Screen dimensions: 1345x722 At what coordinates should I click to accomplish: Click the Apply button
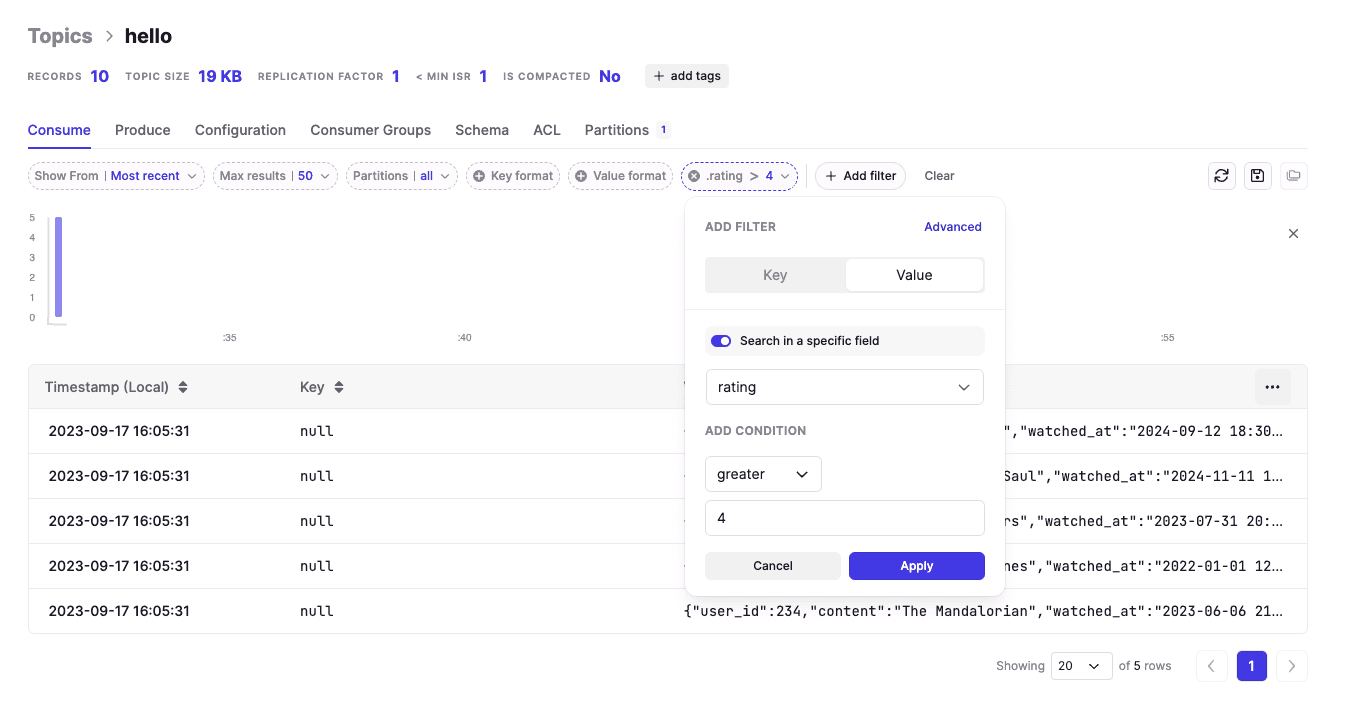click(916, 566)
